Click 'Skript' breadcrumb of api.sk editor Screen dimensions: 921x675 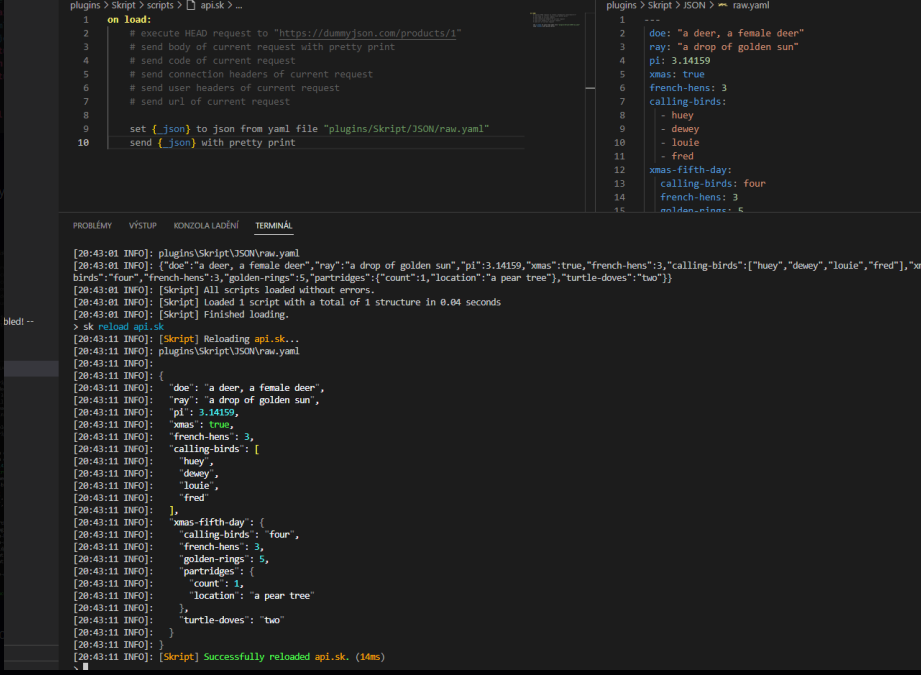[x=123, y=5]
